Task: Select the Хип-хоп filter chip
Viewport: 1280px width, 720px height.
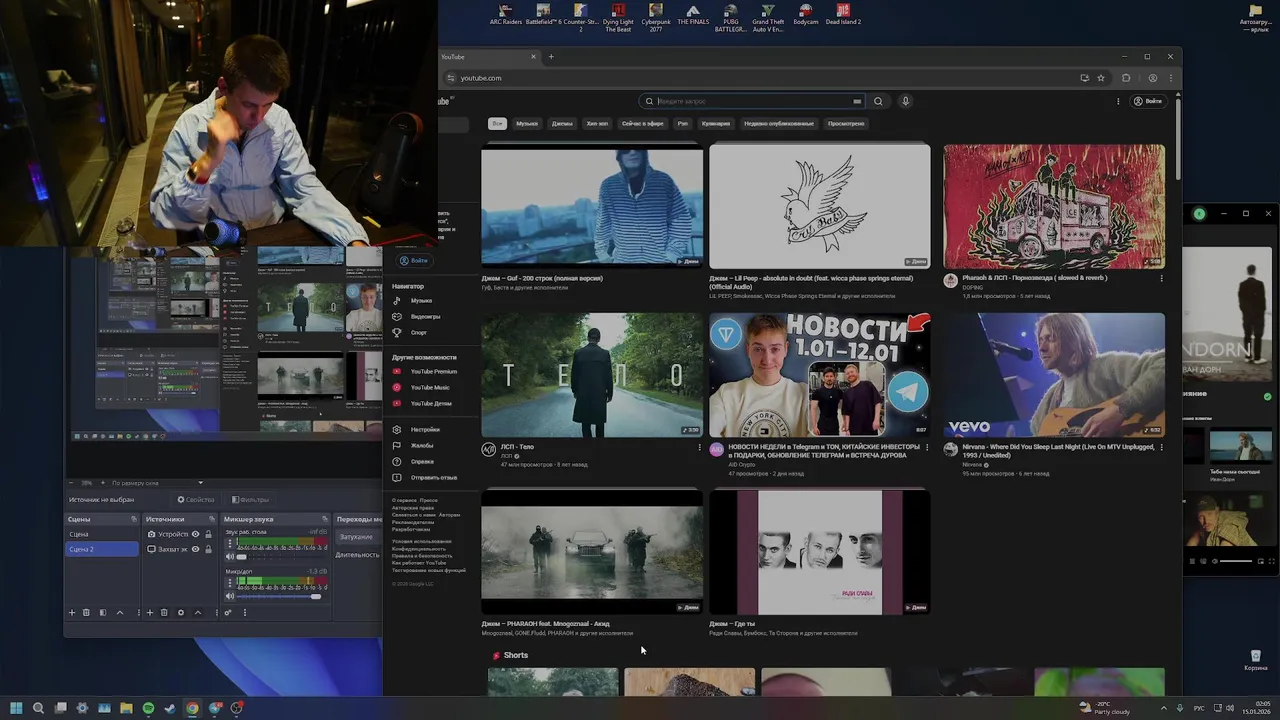Action: (597, 124)
